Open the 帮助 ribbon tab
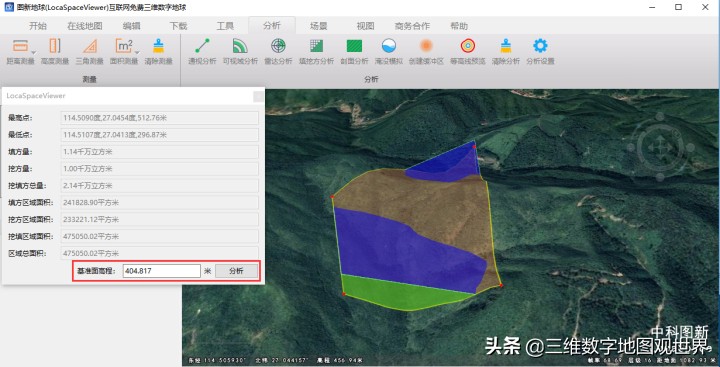This screenshot has width=720, height=367. [x=459, y=26]
